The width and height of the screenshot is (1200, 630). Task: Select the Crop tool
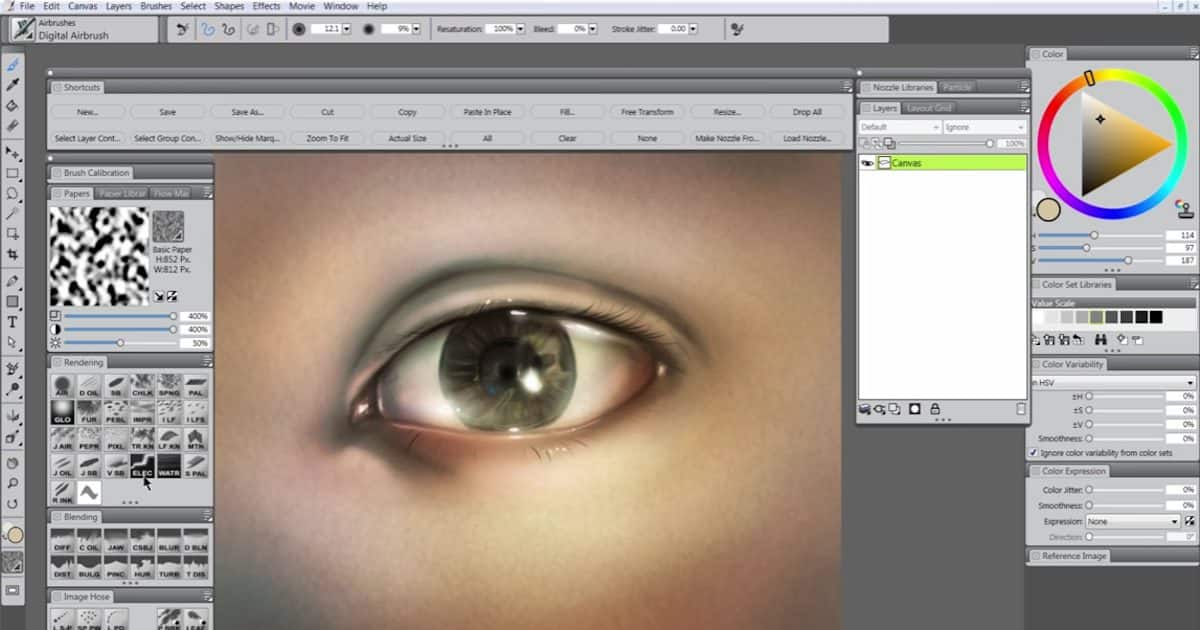[x=13, y=255]
